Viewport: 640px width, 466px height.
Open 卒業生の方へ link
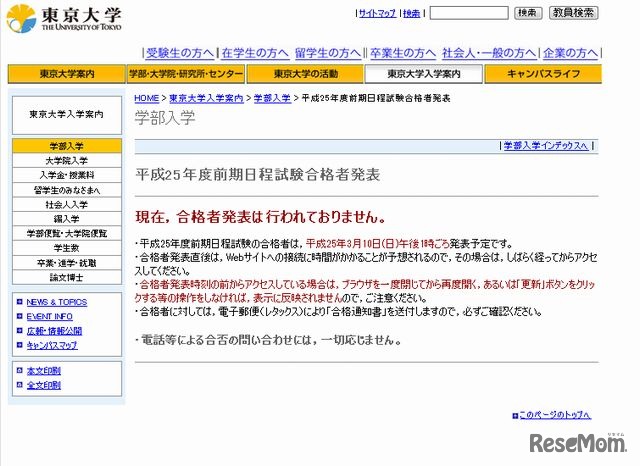pyautogui.click(x=403, y=53)
